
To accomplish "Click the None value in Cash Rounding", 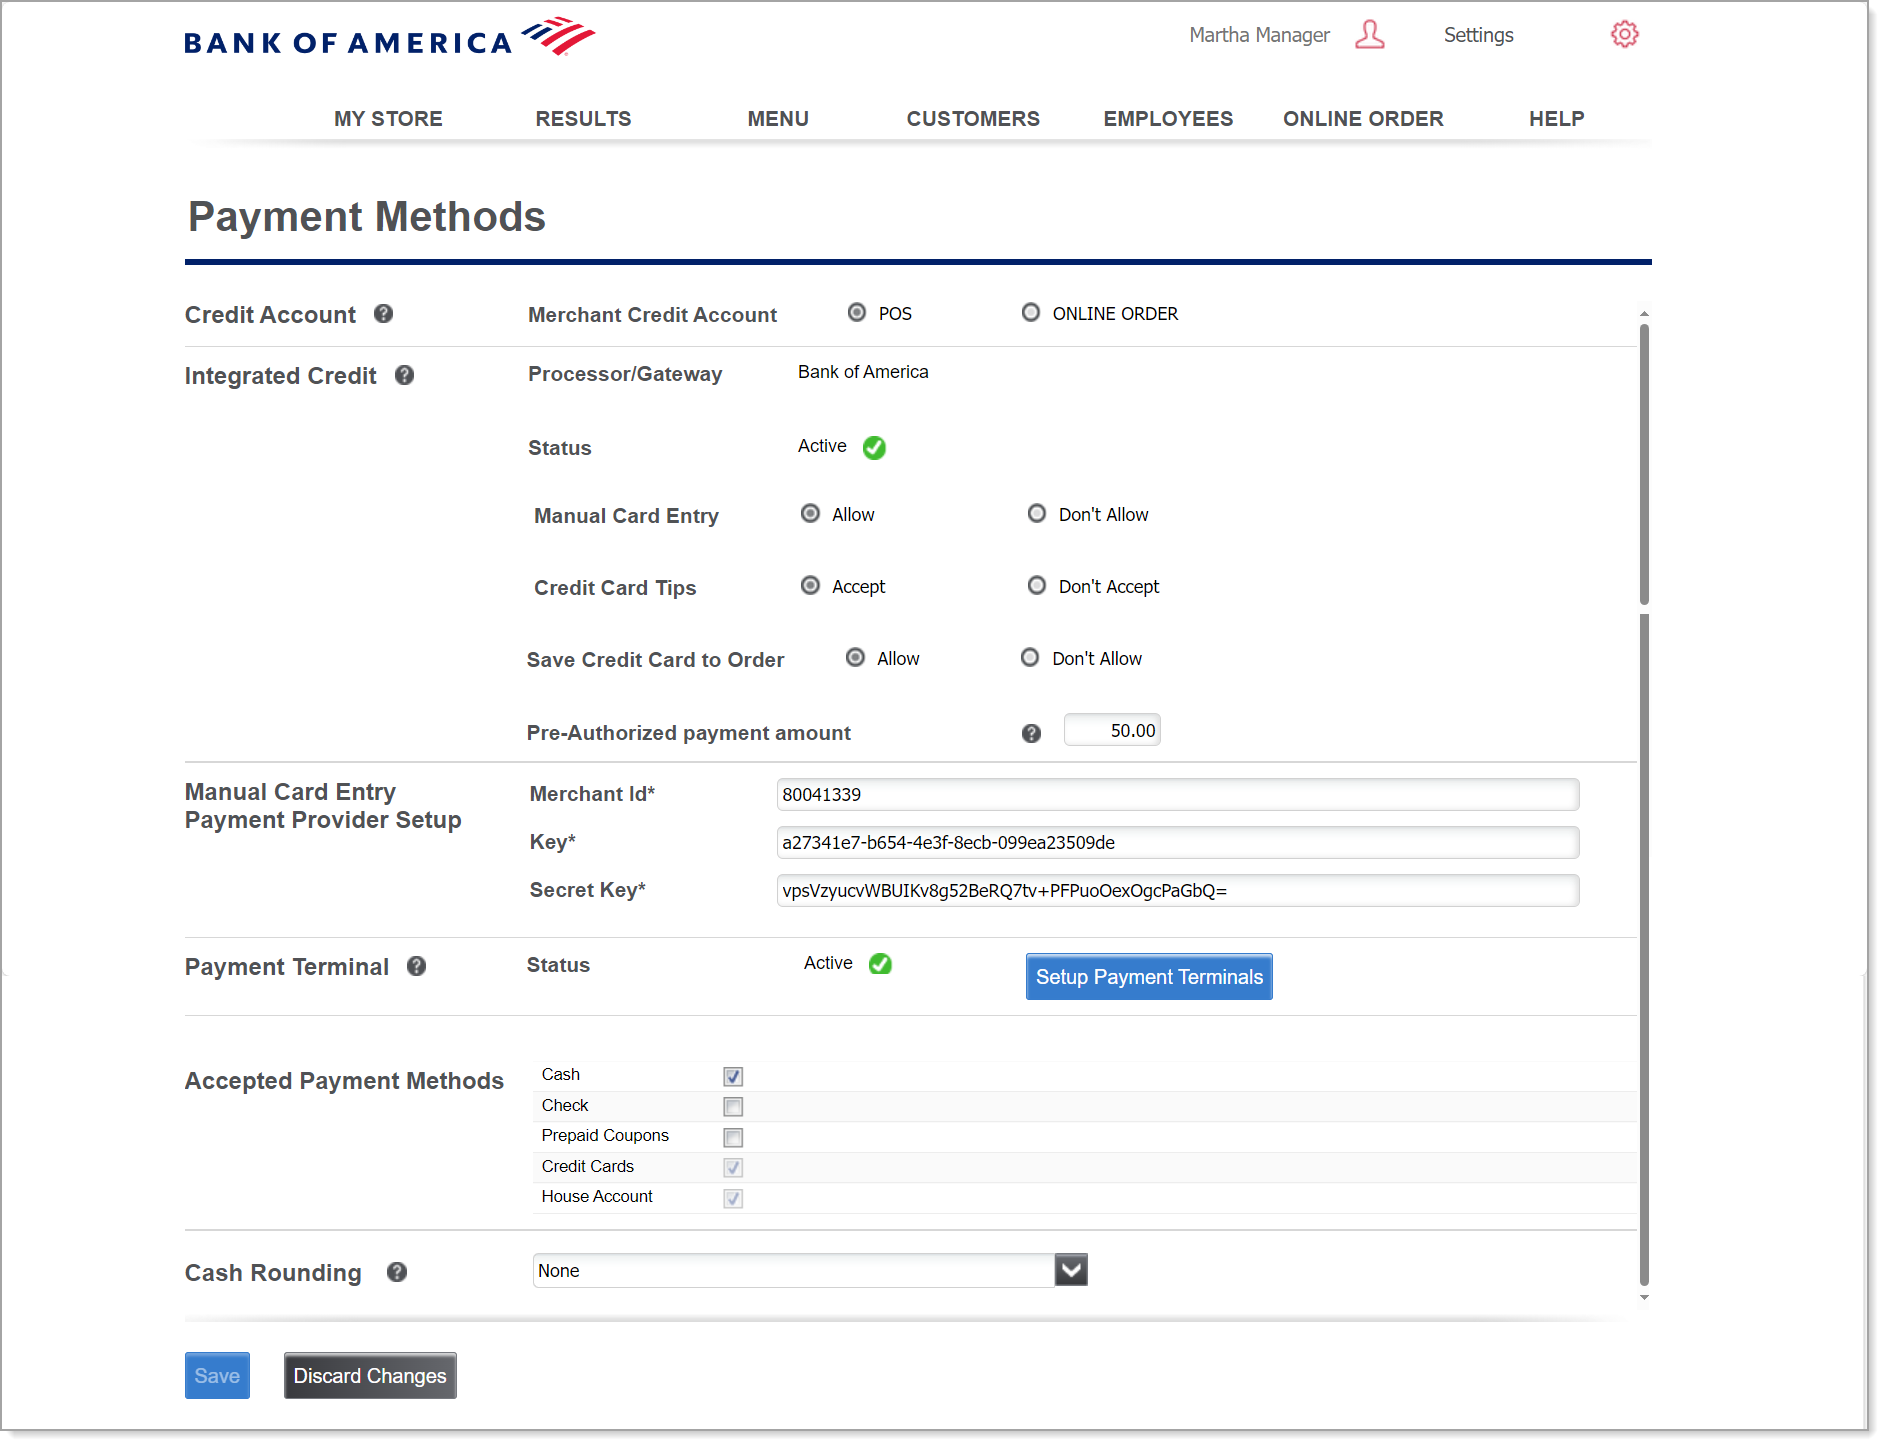I will click(x=559, y=1271).
